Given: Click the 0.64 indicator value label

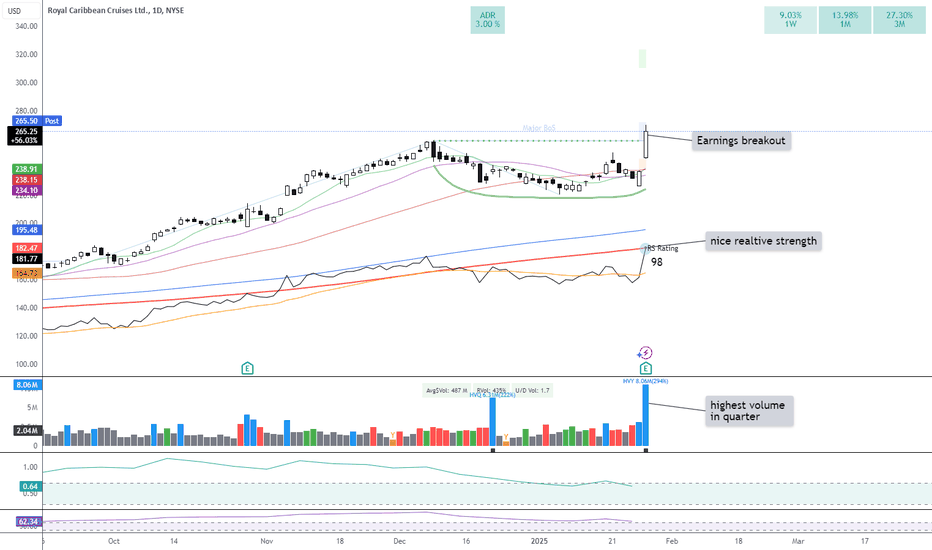Looking at the screenshot, I should 31,486.
